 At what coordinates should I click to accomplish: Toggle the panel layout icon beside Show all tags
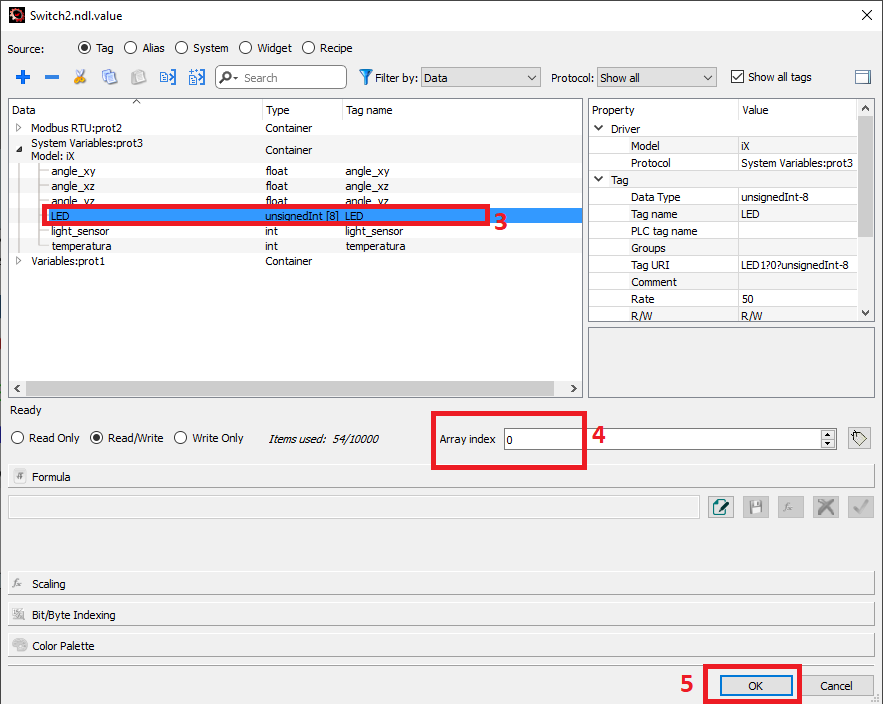(862, 77)
